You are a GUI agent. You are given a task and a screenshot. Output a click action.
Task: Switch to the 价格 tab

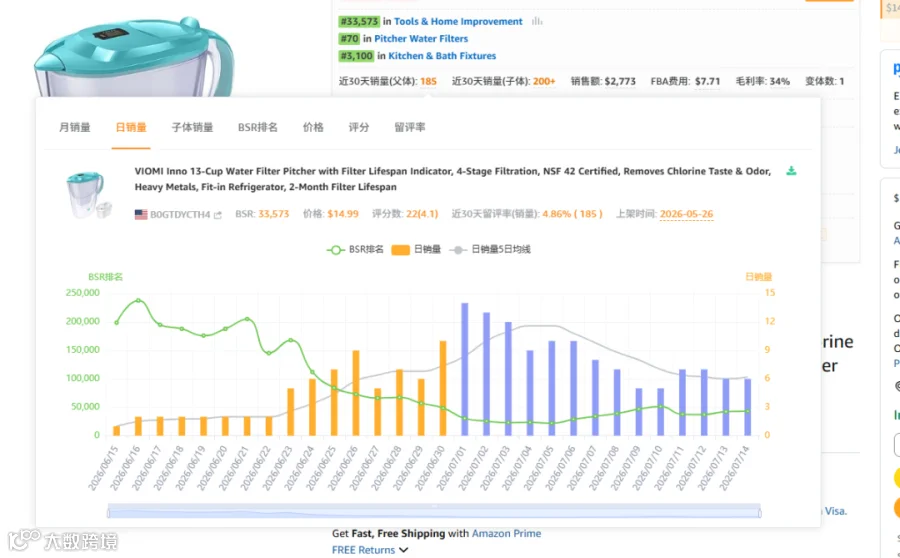[x=313, y=127]
